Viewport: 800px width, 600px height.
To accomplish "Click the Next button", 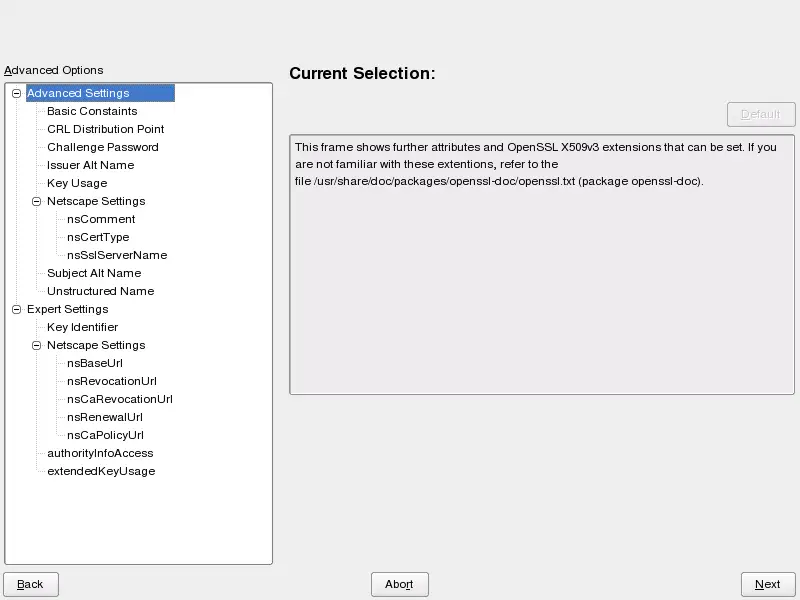I will [768, 584].
